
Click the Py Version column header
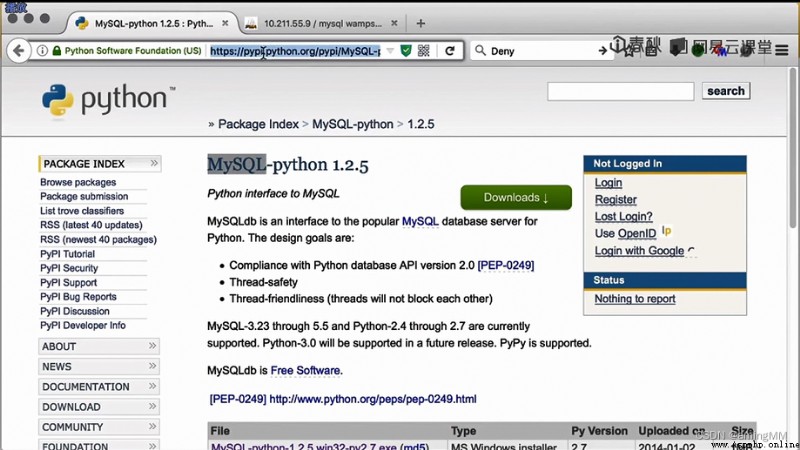[599, 431]
